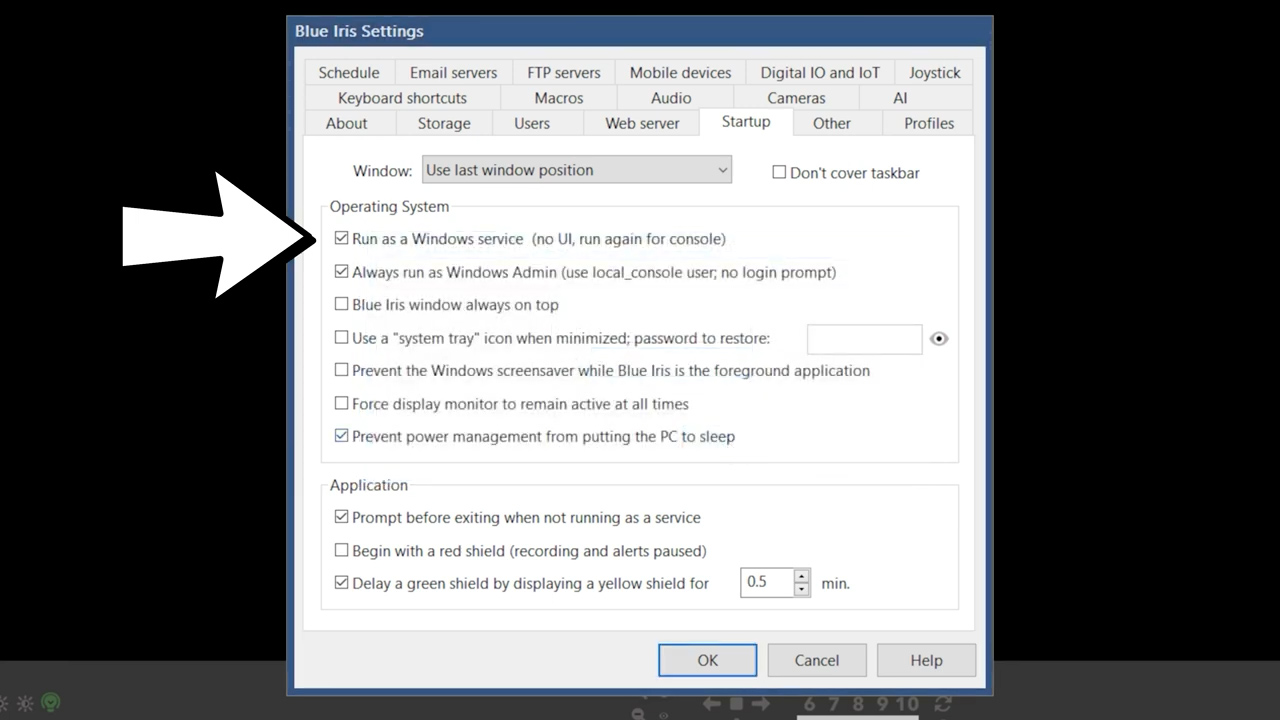This screenshot has height=720, width=1280.
Task: Open the Schedule tab
Action: pos(349,73)
